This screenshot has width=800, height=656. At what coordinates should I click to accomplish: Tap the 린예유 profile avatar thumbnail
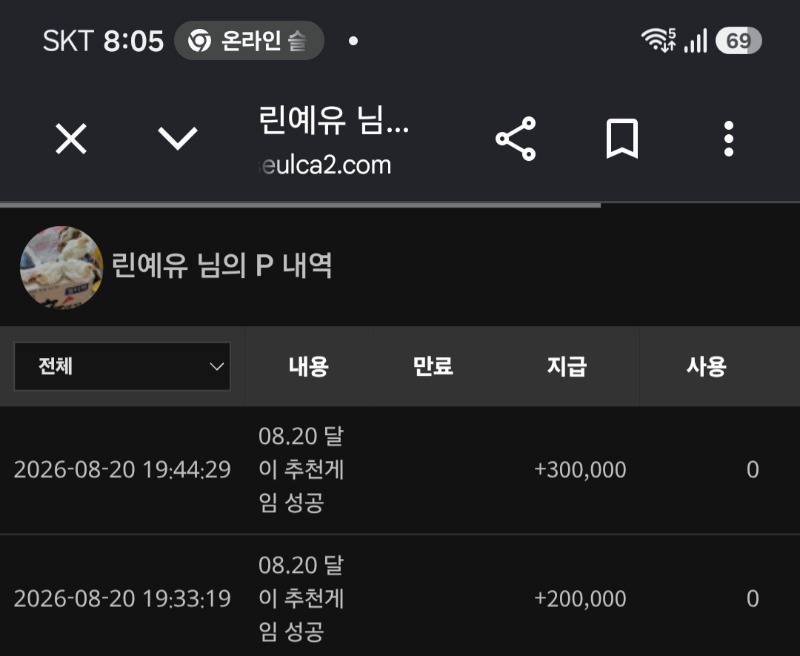point(62,267)
